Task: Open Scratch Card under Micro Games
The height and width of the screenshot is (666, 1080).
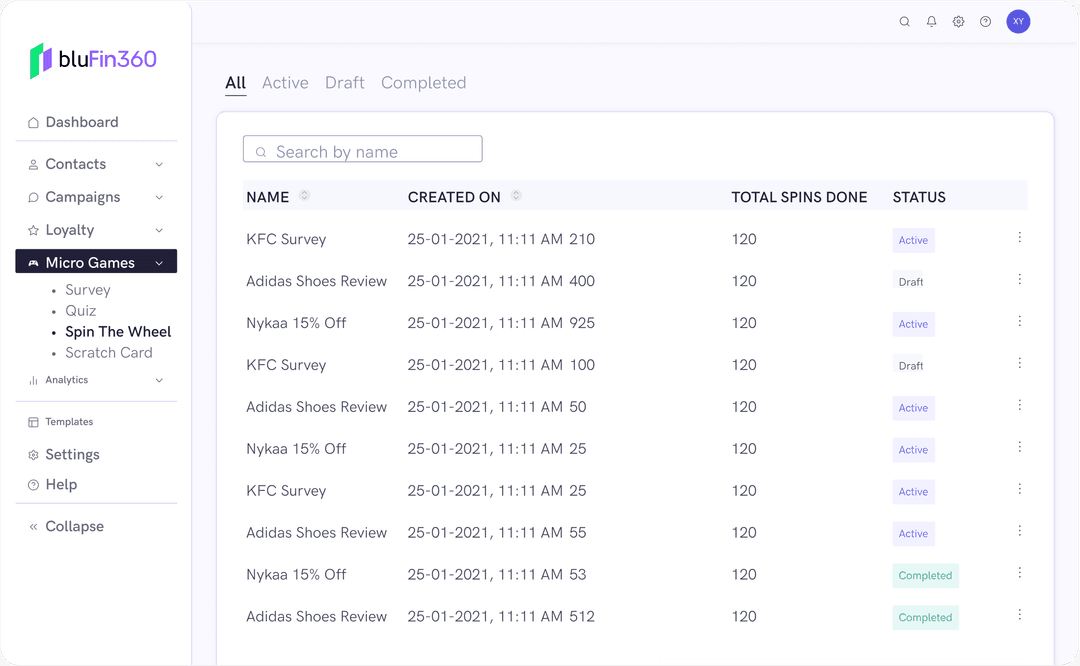Action: (x=108, y=353)
